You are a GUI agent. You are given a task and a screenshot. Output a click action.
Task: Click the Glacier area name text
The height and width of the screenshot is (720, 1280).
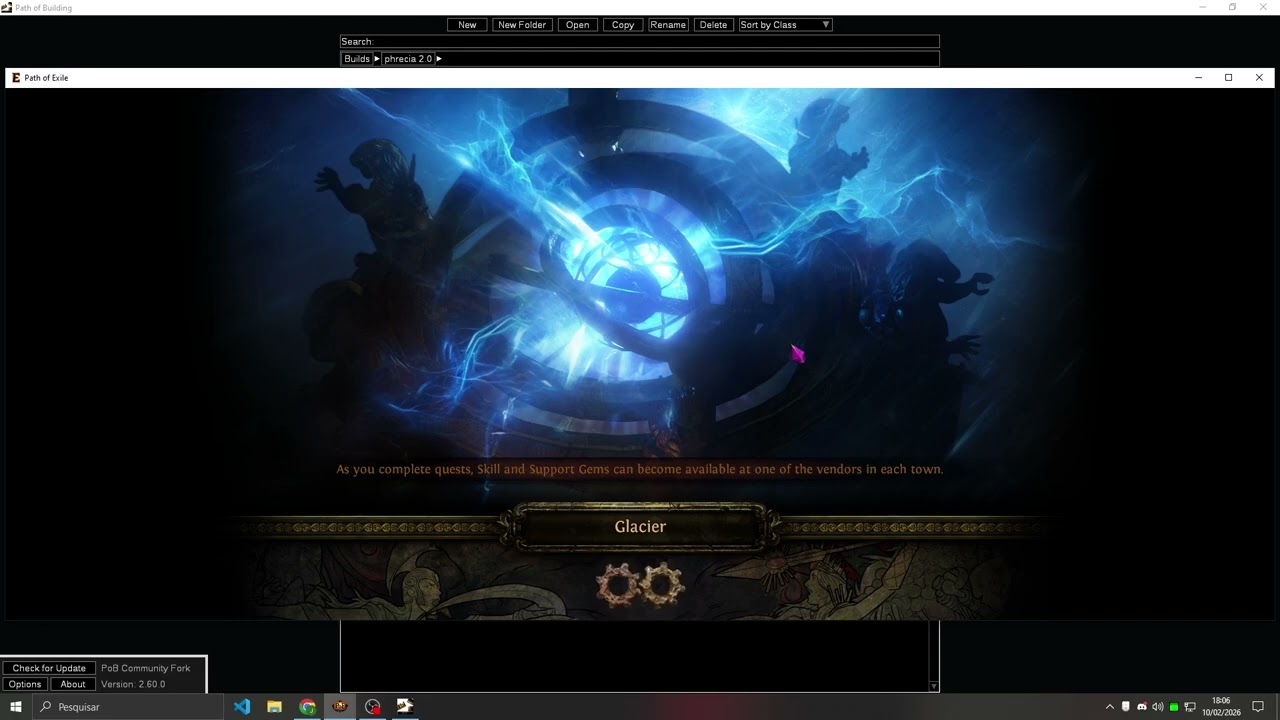(x=640, y=527)
